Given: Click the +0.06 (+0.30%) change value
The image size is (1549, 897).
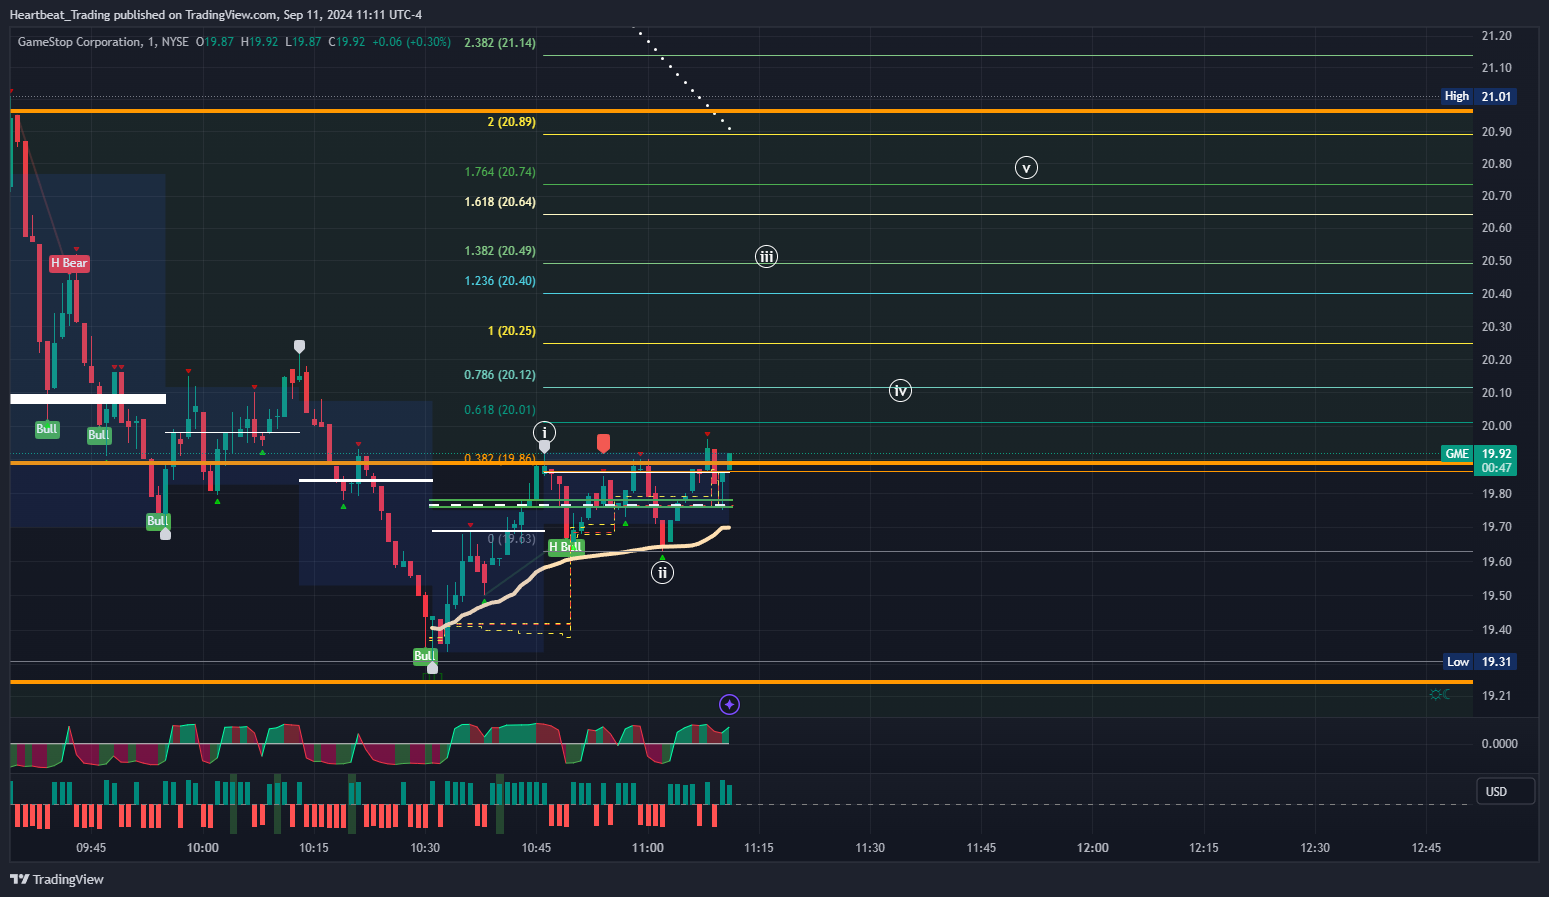Looking at the screenshot, I should [411, 42].
